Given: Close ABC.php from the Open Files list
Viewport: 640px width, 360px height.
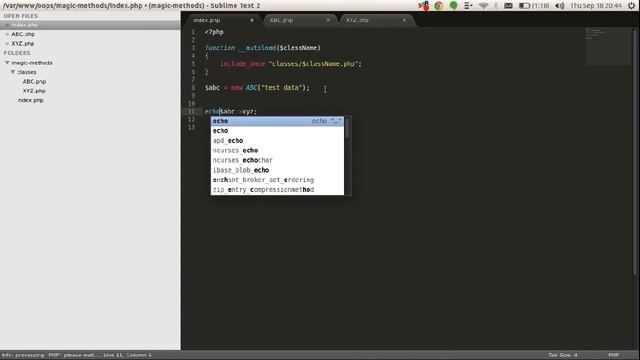Looking at the screenshot, I should (x=7, y=34).
